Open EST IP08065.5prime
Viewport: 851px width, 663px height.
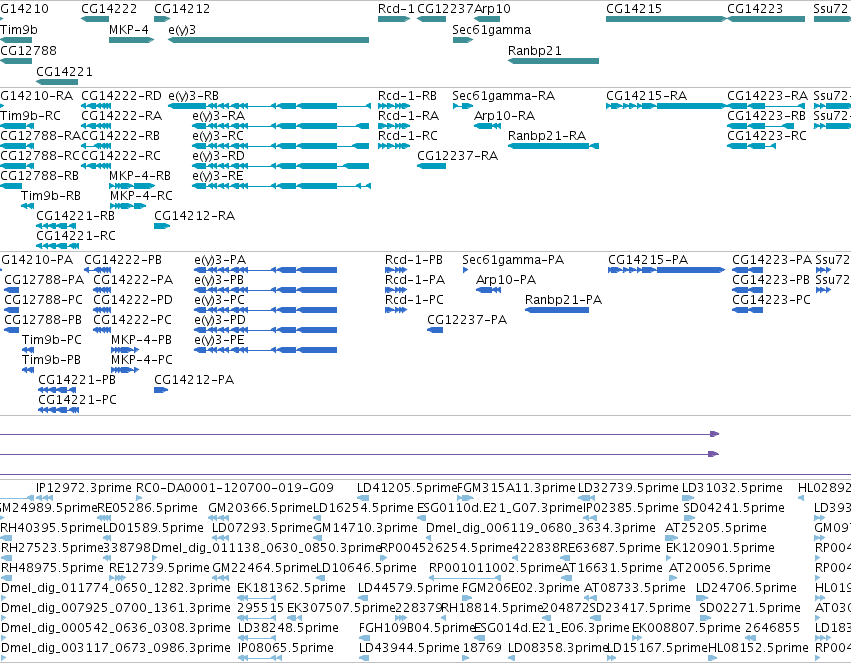286,648
